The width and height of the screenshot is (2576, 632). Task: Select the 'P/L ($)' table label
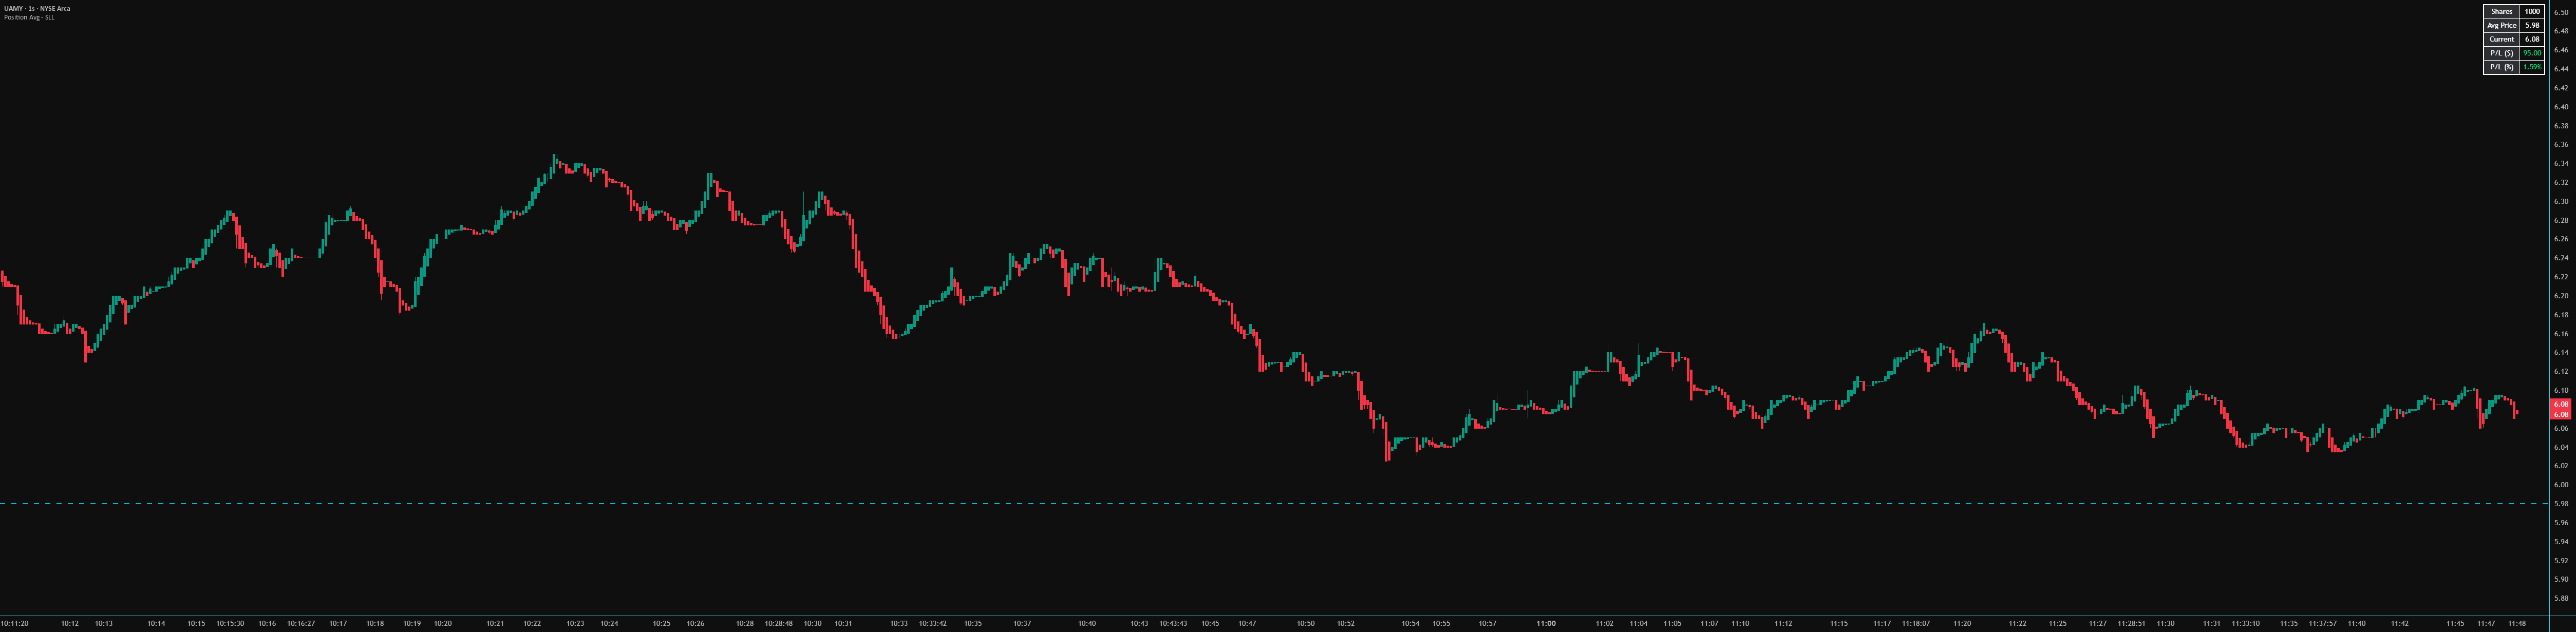(2501, 53)
